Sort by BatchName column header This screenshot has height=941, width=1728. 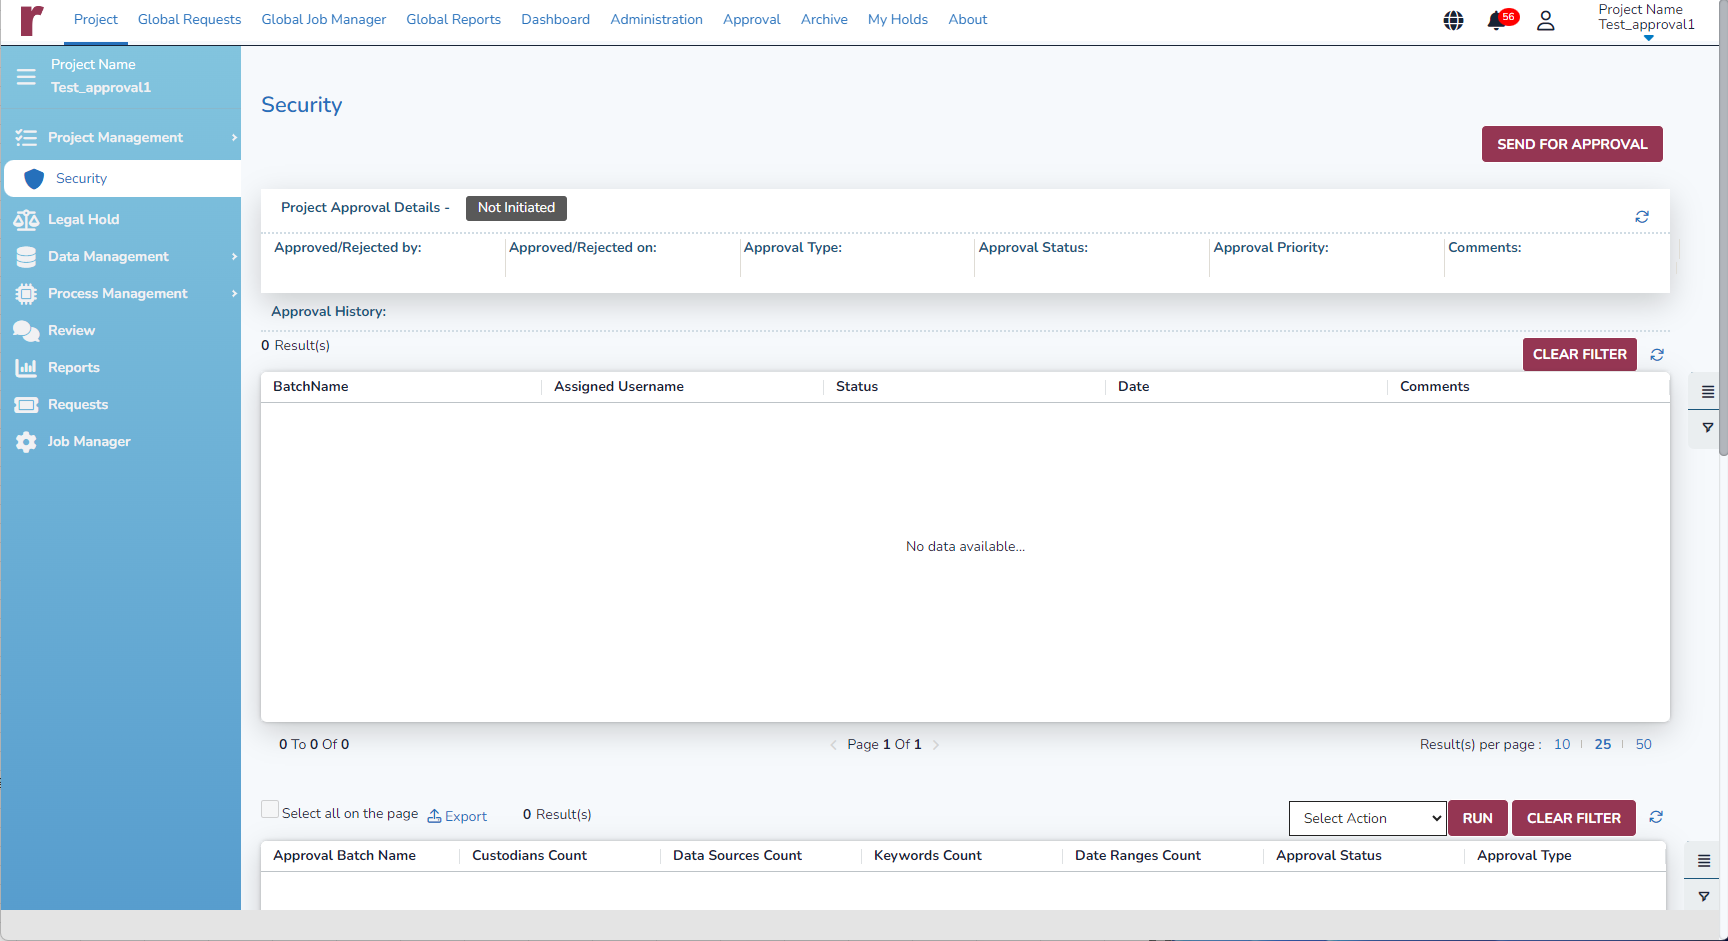coord(311,387)
